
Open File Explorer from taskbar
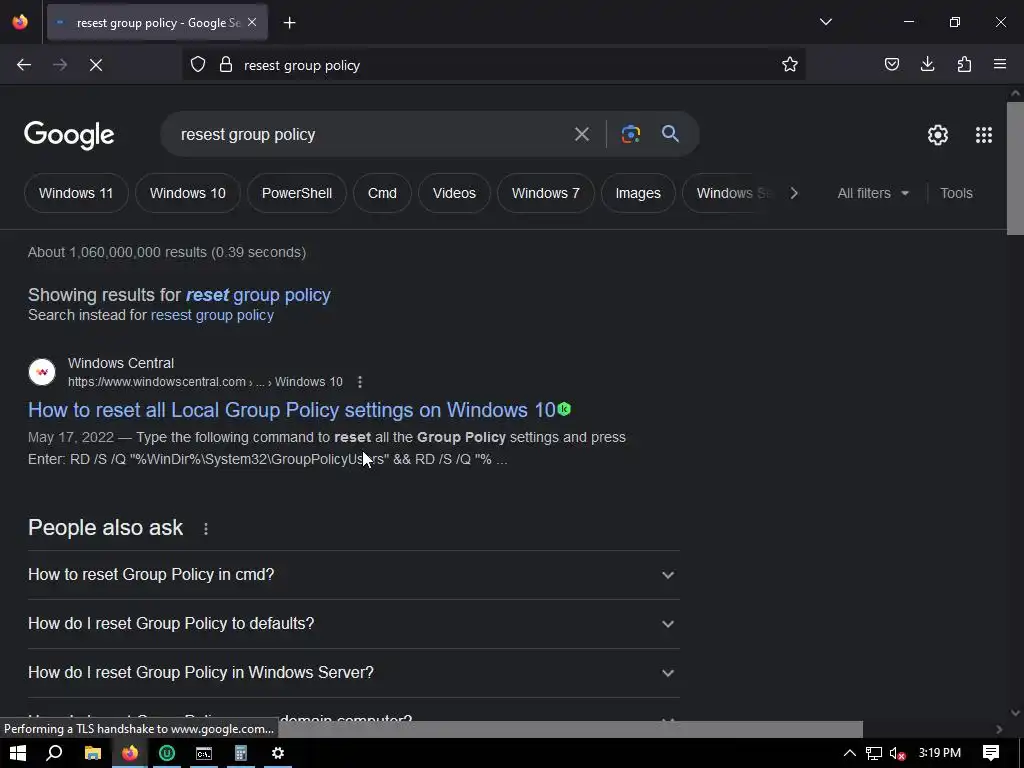tap(93, 753)
